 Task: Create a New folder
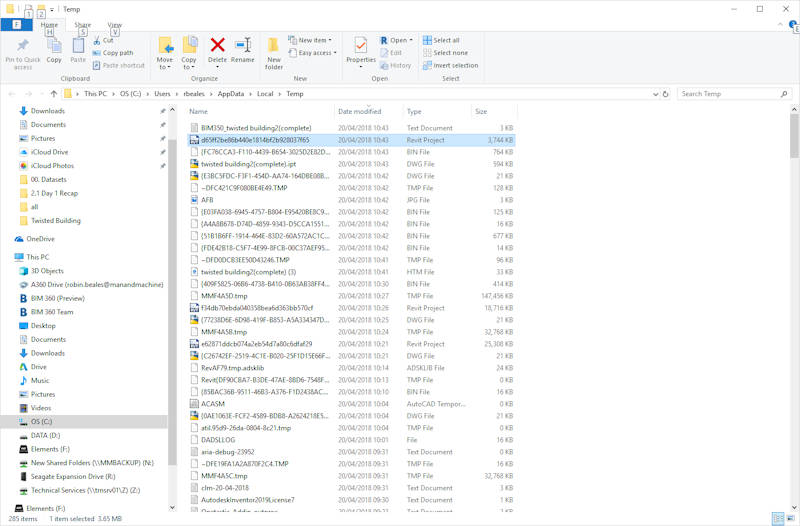[x=274, y=53]
